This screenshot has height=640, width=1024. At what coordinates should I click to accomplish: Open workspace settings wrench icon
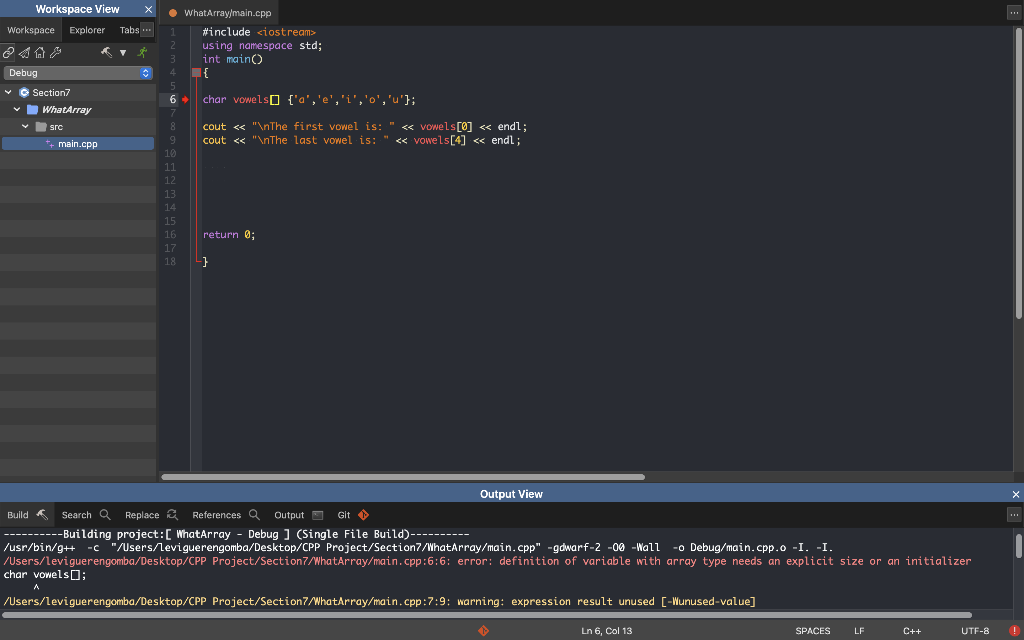pos(56,52)
